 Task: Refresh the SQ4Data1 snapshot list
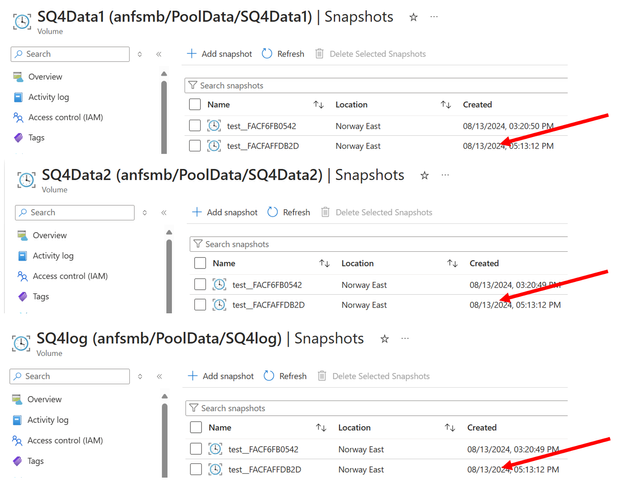[x=283, y=54]
